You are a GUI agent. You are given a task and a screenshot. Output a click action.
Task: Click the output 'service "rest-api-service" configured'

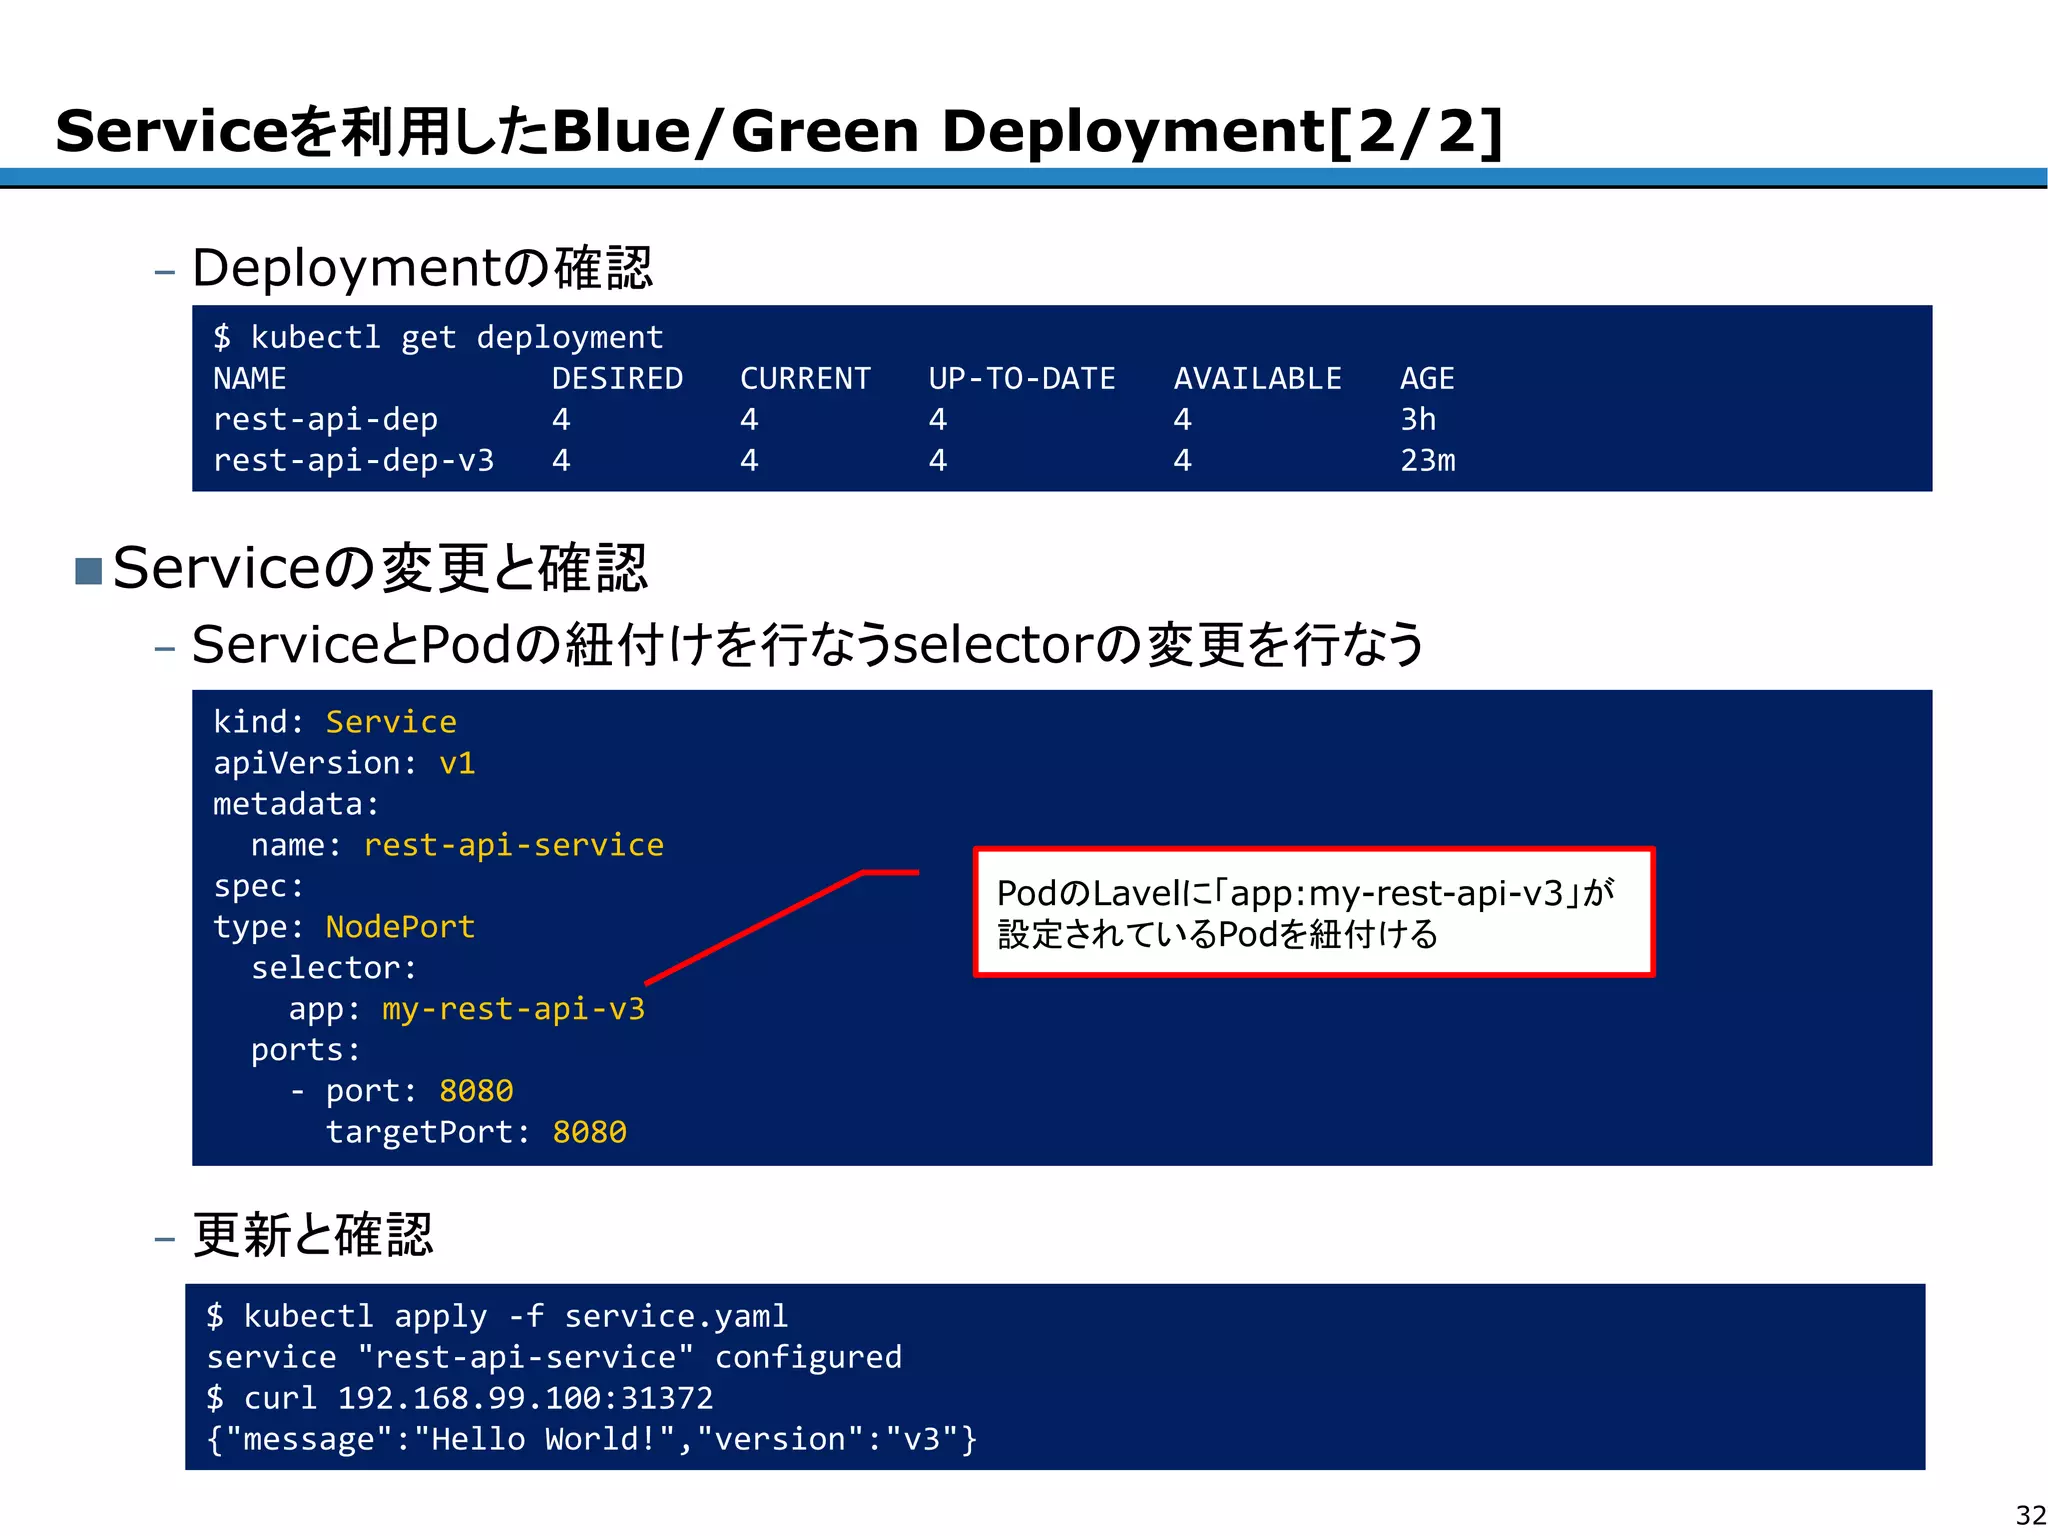click(554, 1358)
